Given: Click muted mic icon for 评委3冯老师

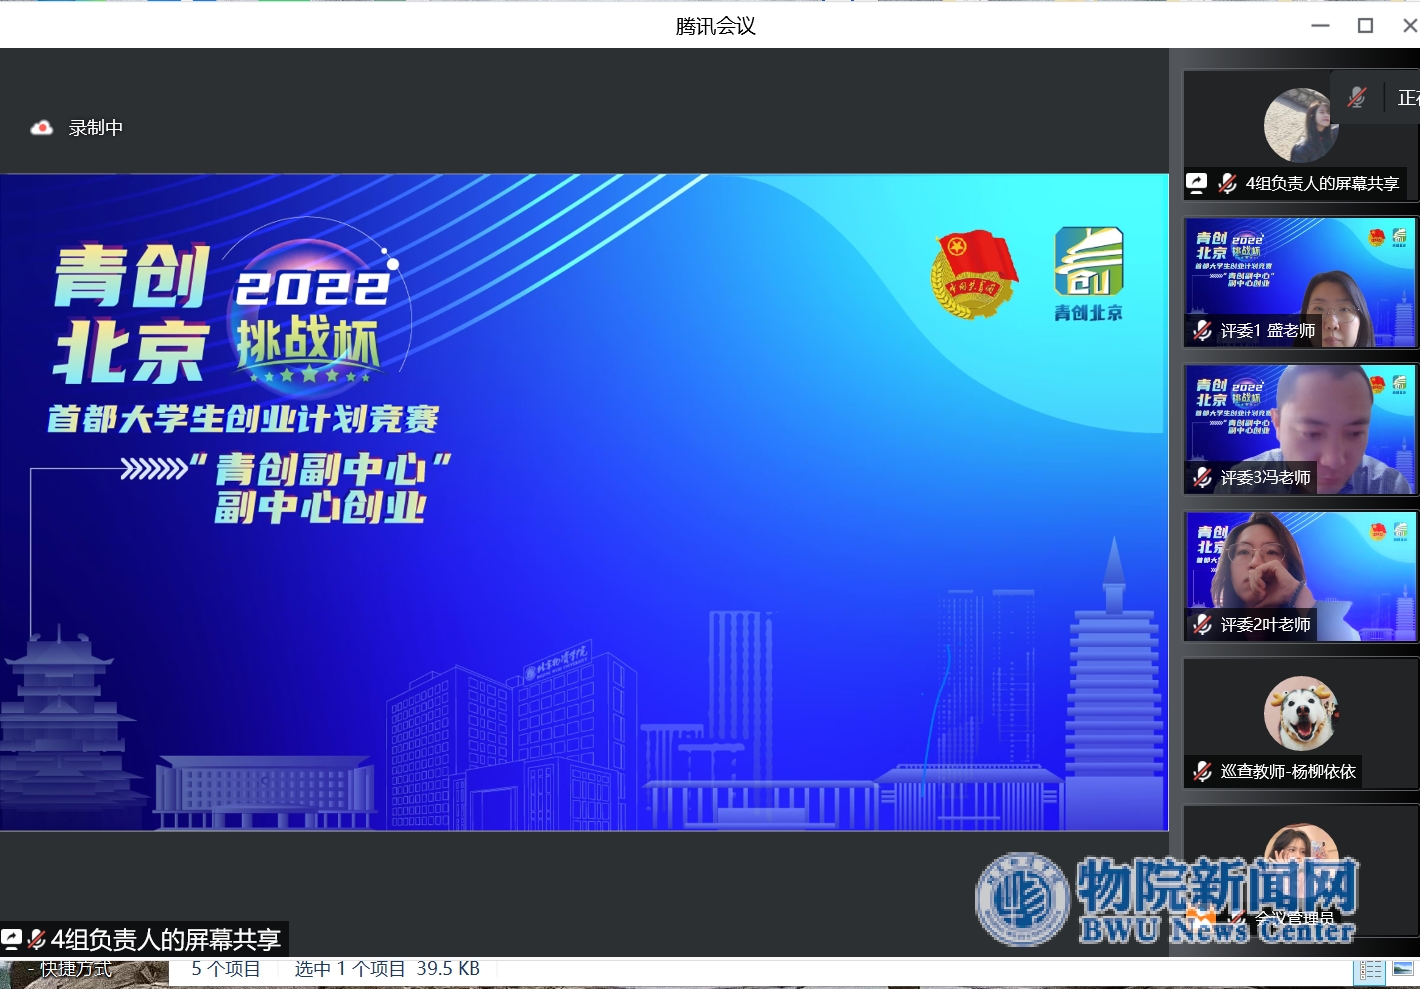Looking at the screenshot, I should (1203, 477).
